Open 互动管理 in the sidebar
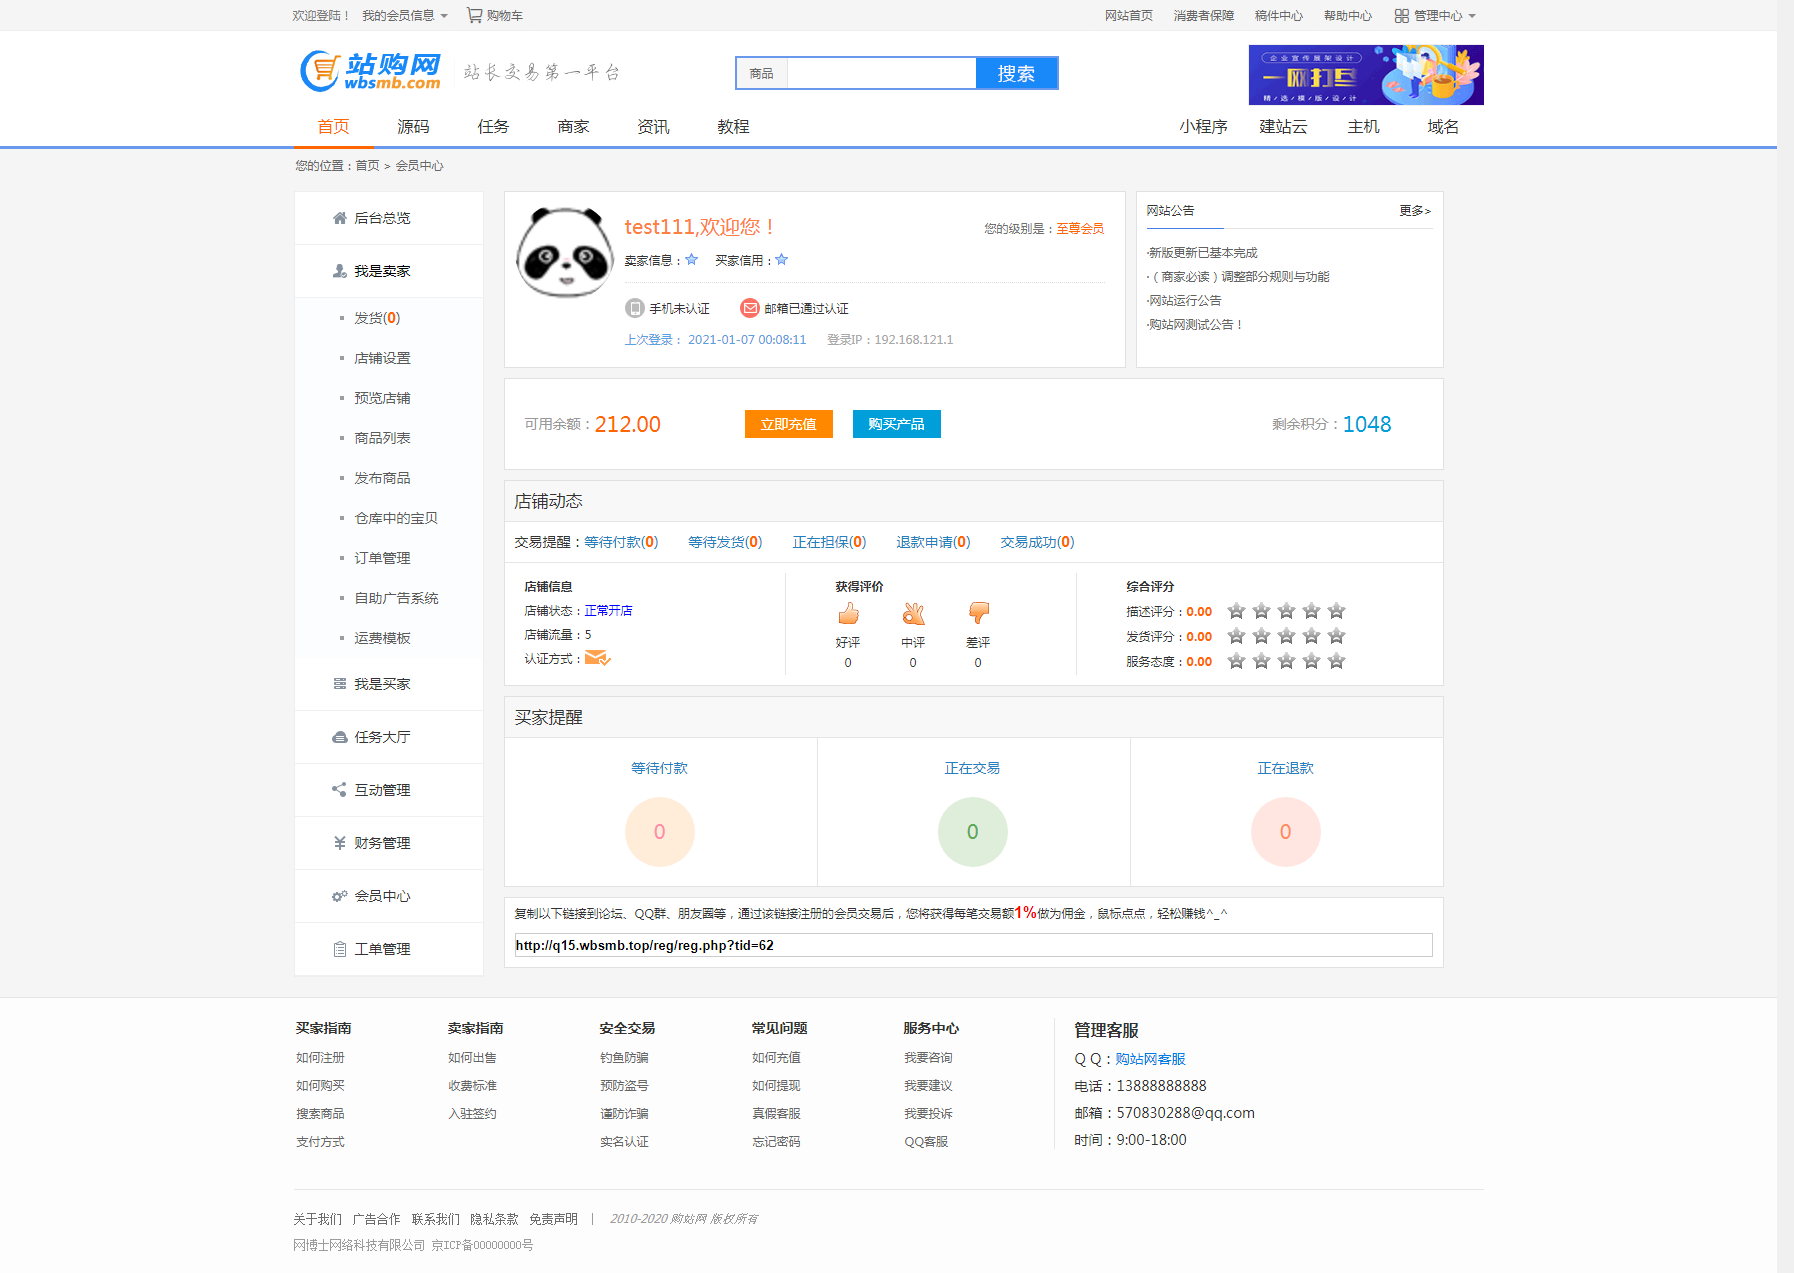This screenshot has width=1794, height=1273. (389, 790)
